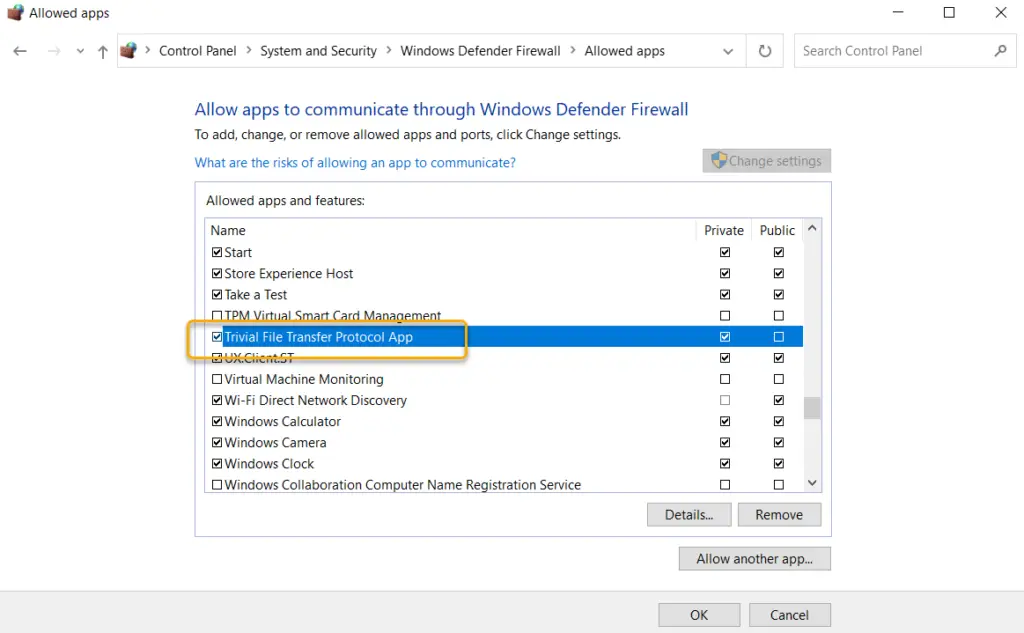Click the back navigation arrow

[20, 51]
